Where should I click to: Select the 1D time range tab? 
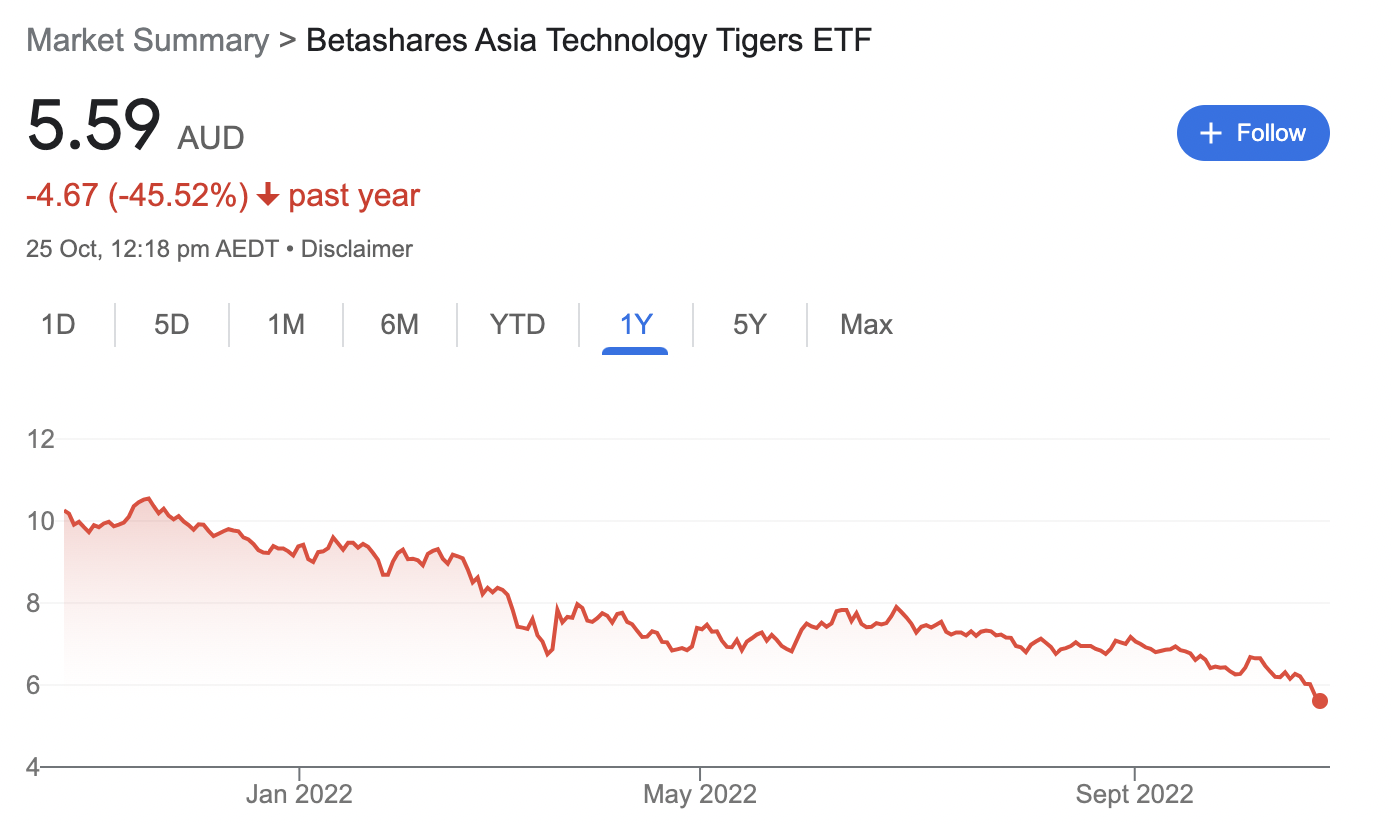point(58,325)
